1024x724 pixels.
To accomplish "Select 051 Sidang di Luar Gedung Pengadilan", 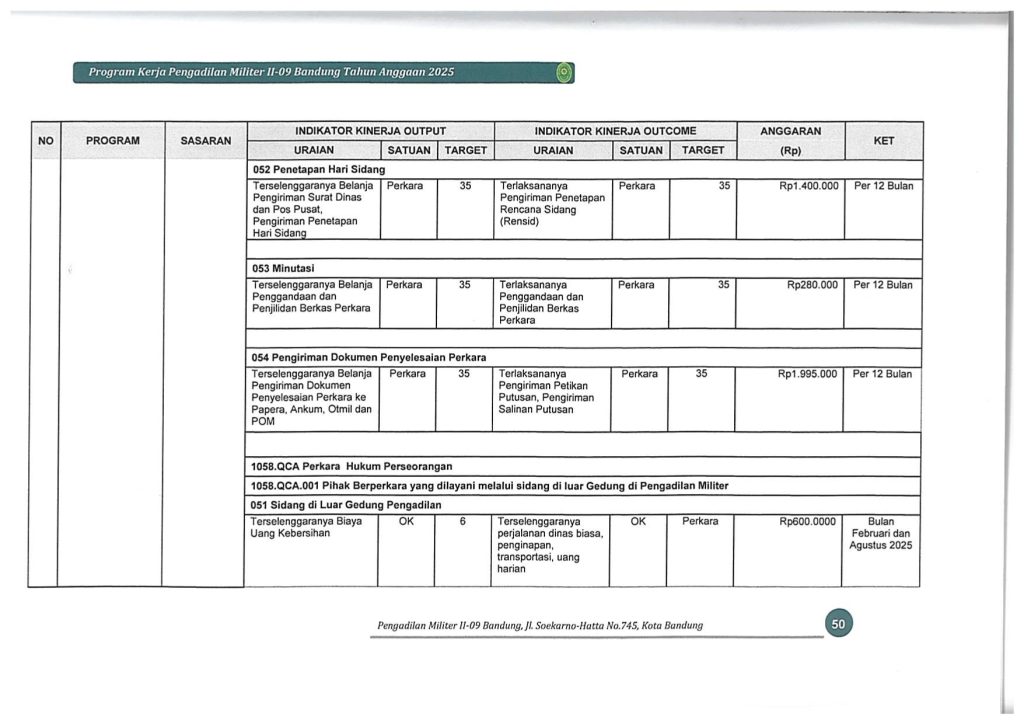I will click(346, 505).
